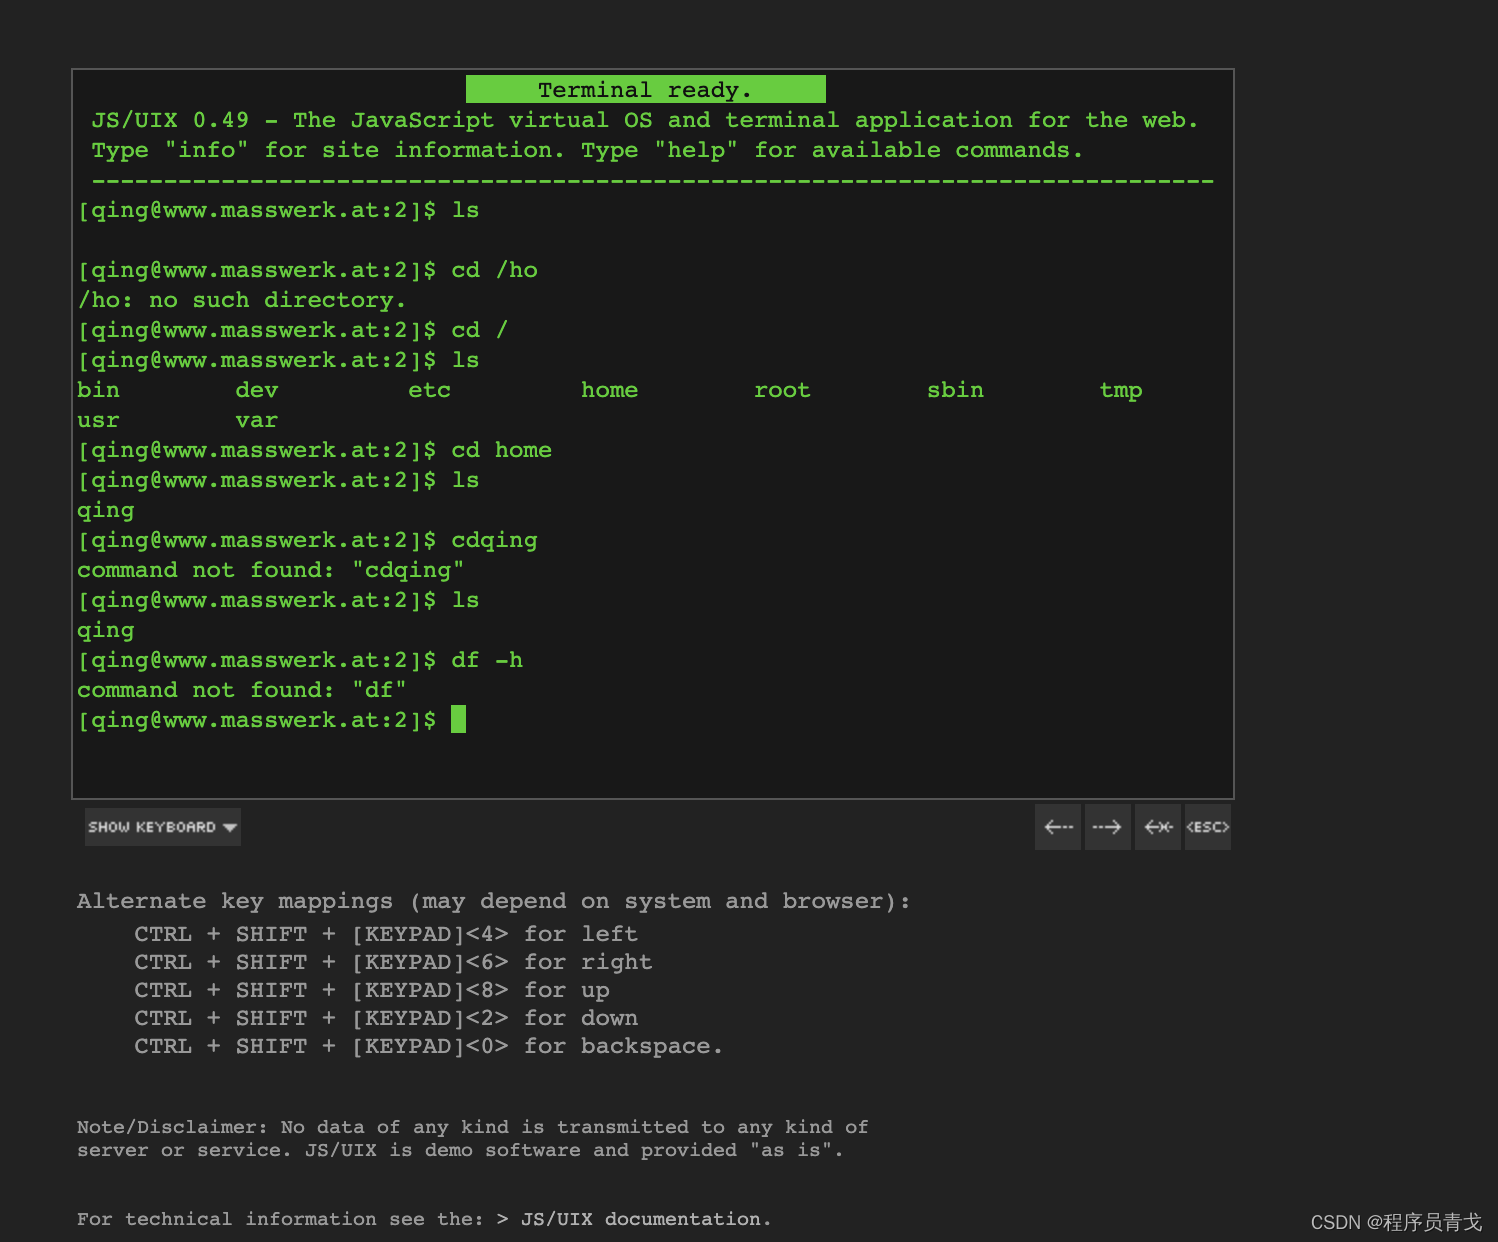The height and width of the screenshot is (1242, 1498).
Task: Click the '<6> for right' key mapping
Action: [x=393, y=962]
